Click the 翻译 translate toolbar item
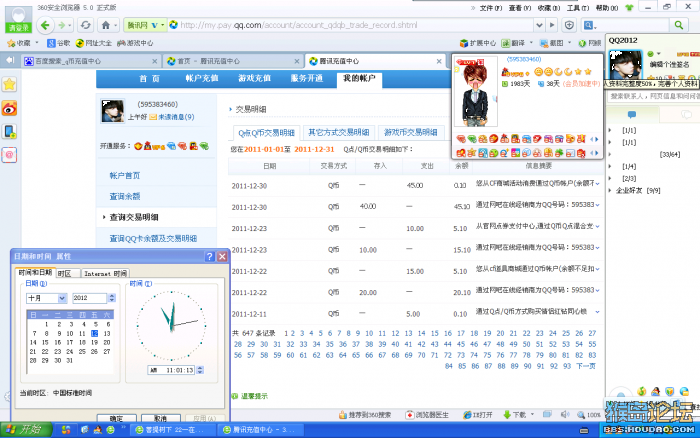700x438 pixels. tap(513, 43)
